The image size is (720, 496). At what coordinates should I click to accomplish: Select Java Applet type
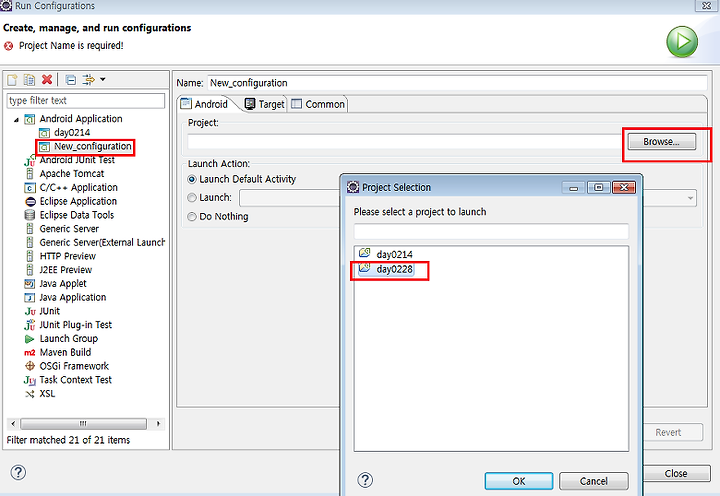click(63, 284)
